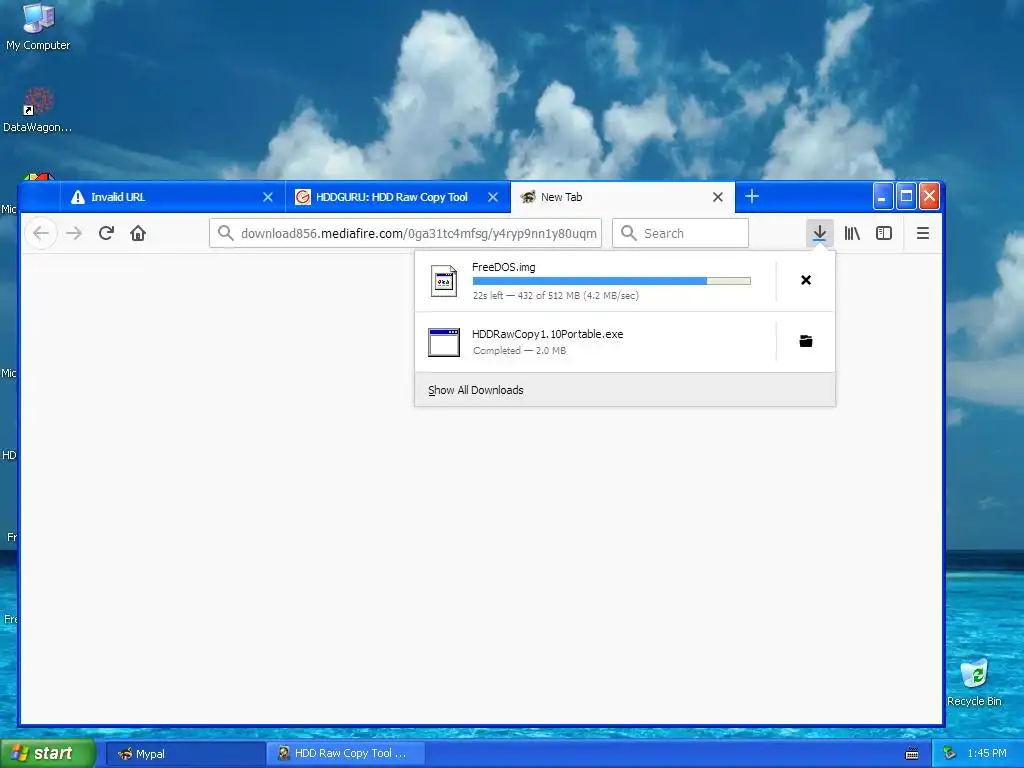This screenshot has width=1024, height=768.
Task: Switch to the Invalid URL tab
Action: [x=173, y=197]
